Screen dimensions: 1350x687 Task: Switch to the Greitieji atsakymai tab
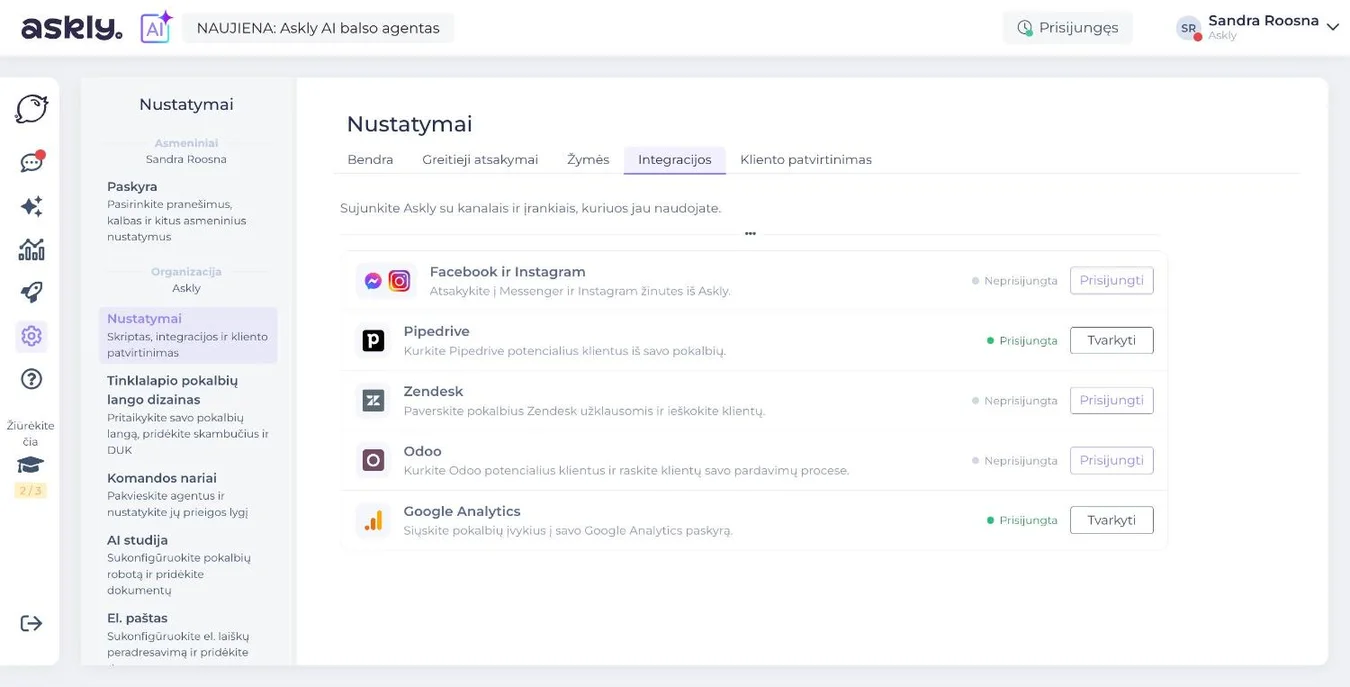click(x=480, y=160)
